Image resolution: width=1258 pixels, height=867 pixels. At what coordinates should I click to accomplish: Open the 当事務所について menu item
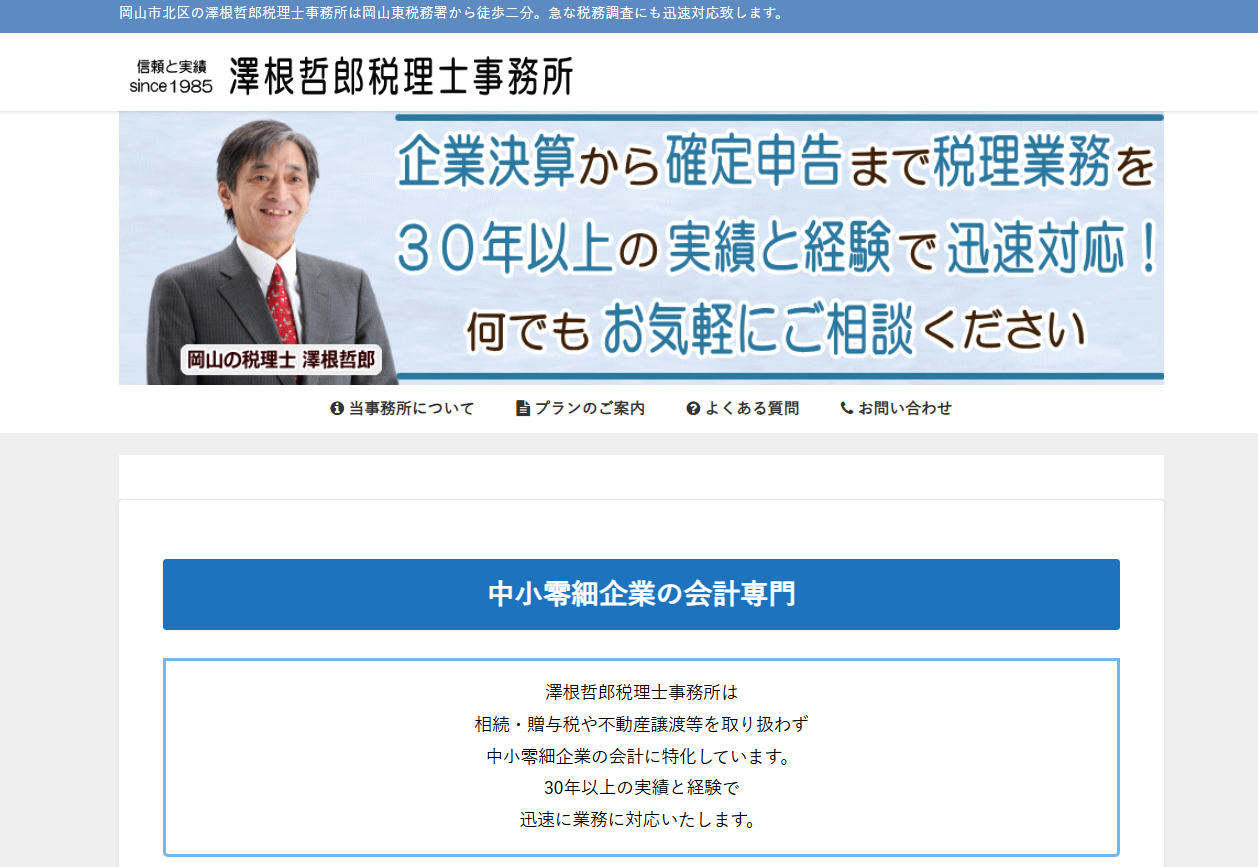click(402, 408)
